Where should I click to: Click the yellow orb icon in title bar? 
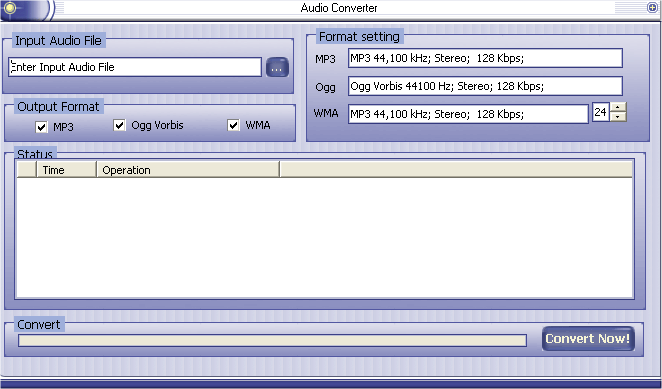pos(10,8)
